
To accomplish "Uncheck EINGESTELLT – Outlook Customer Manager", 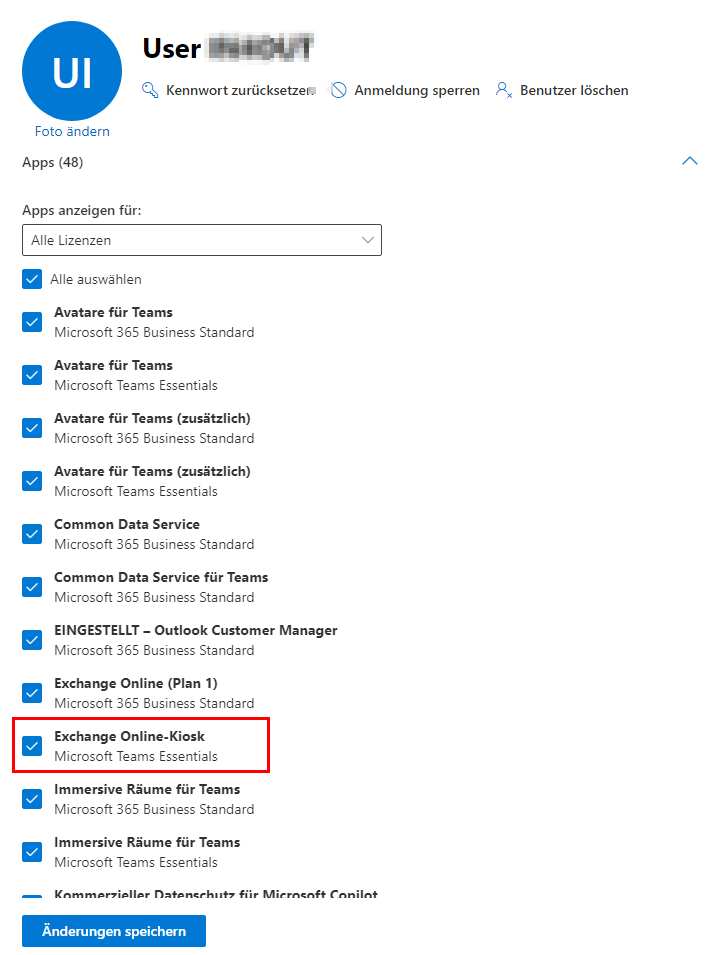I will coord(32,640).
